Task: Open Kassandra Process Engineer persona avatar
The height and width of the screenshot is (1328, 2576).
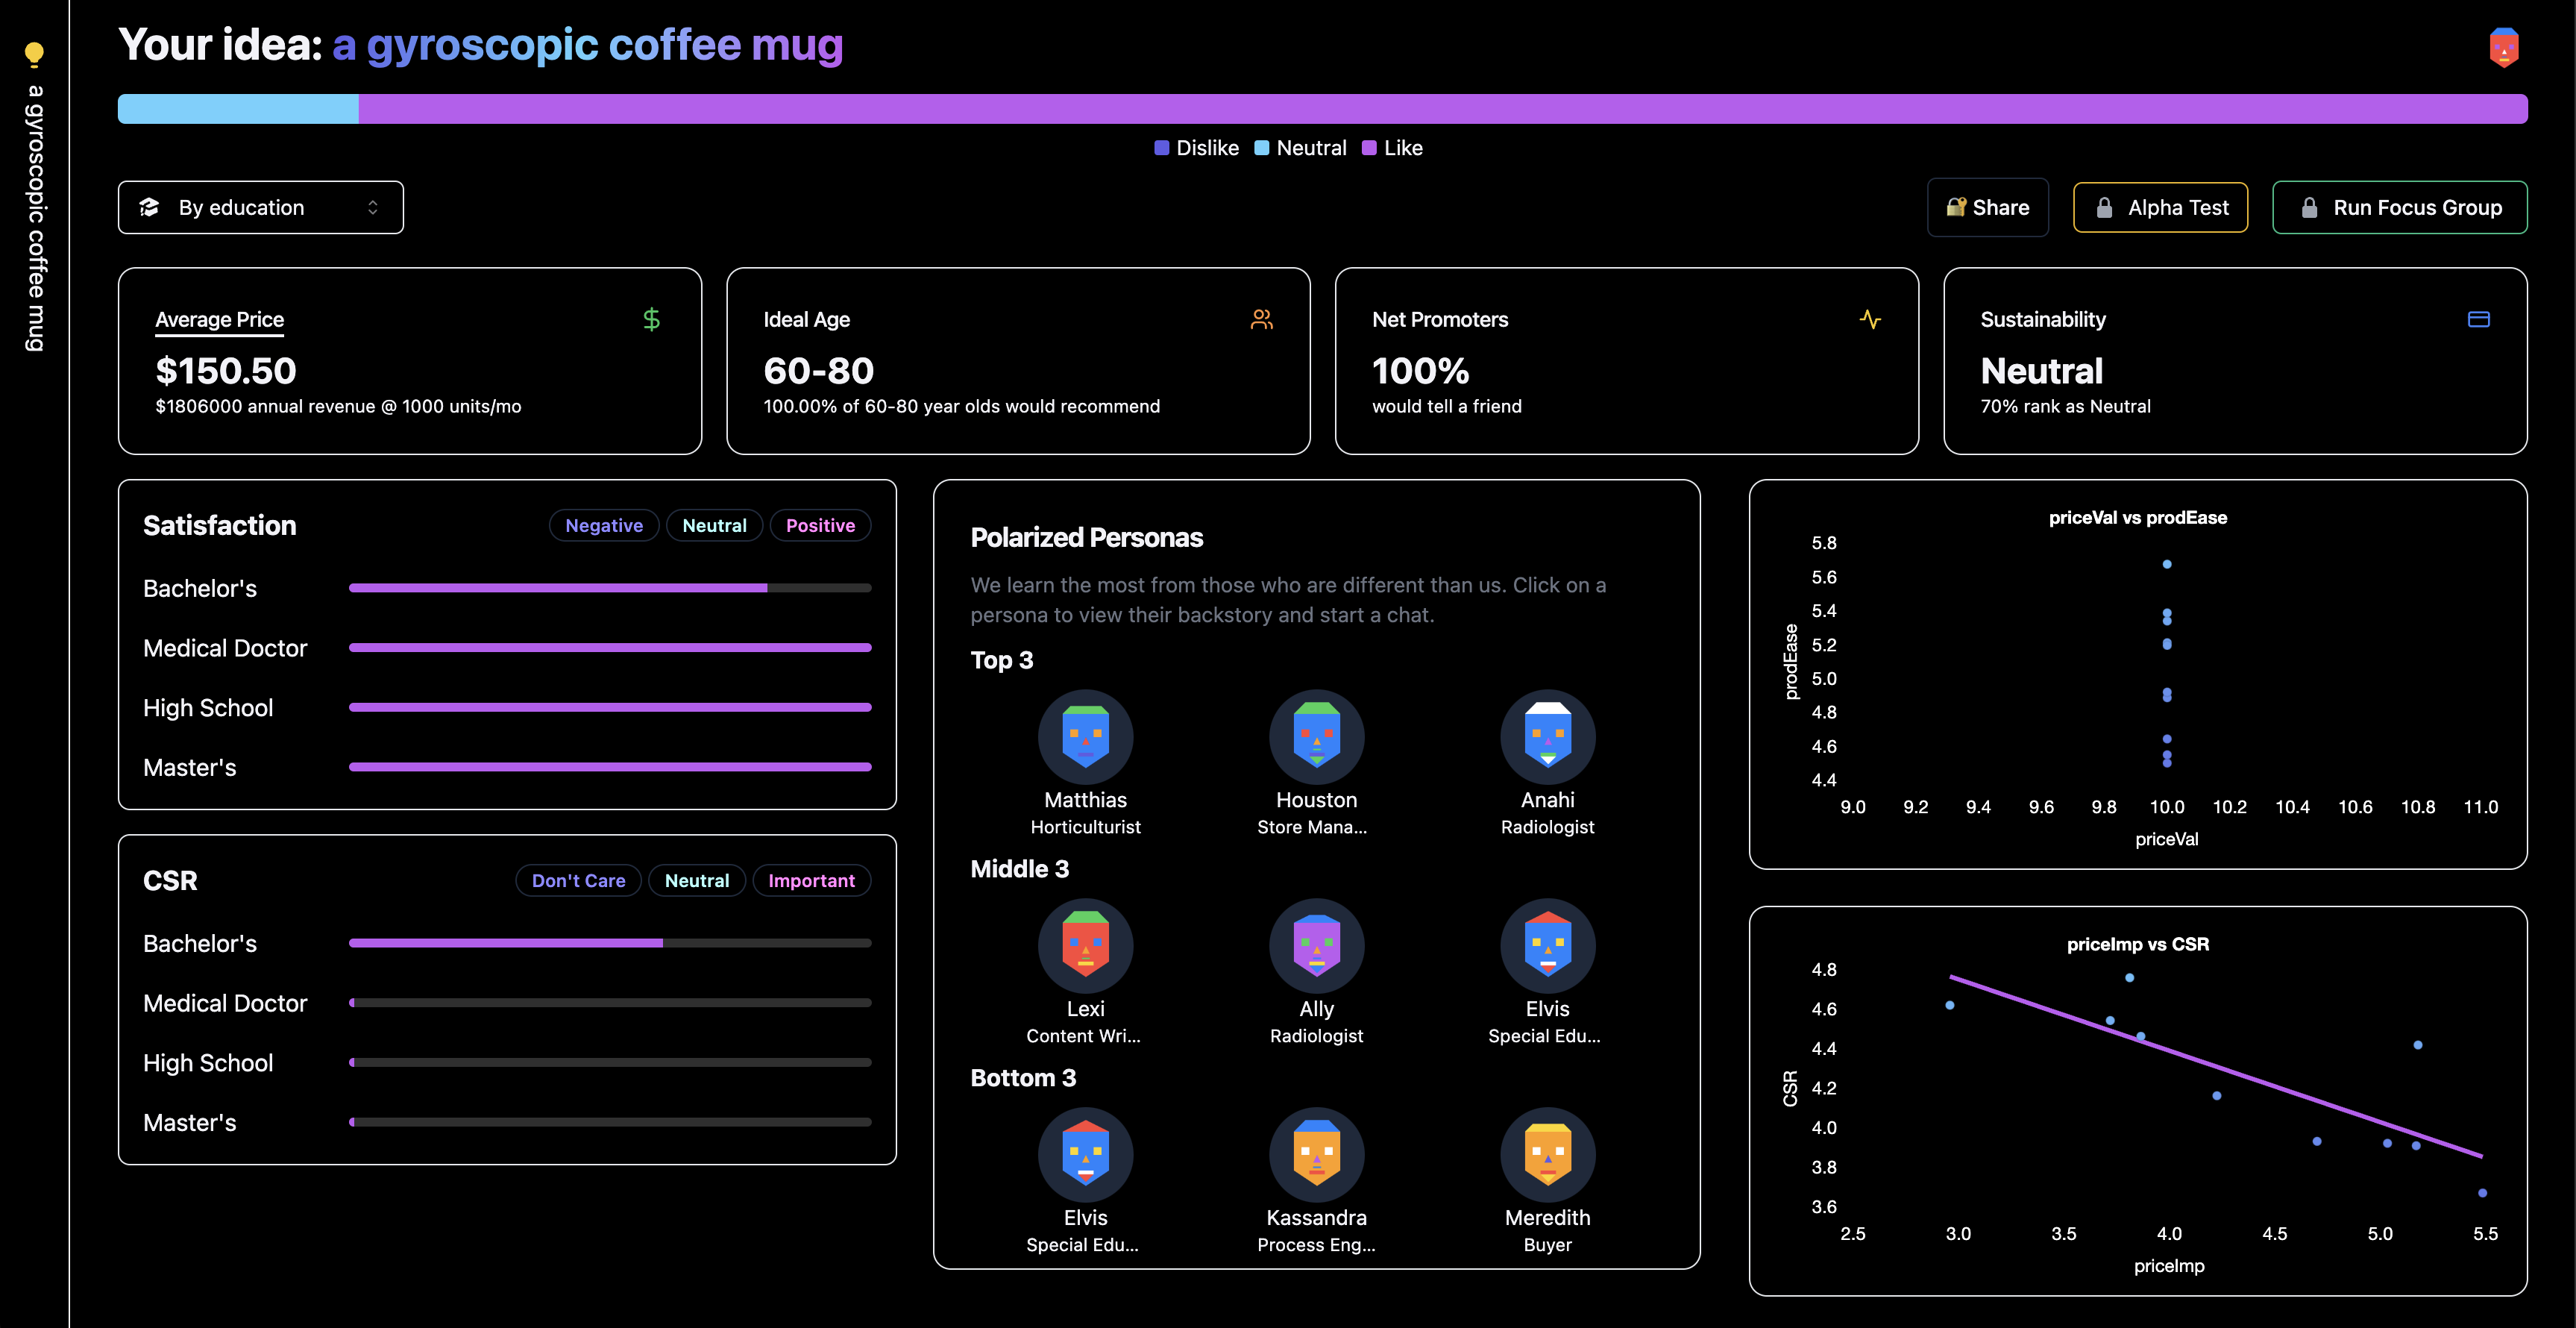Action: click(x=1316, y=1155)
